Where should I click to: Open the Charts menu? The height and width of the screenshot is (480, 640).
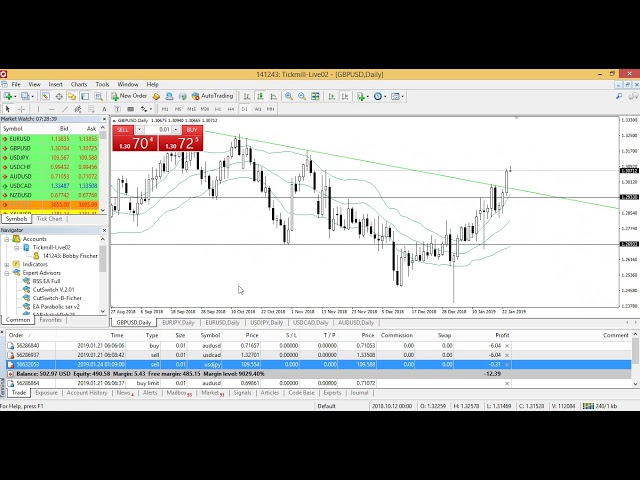(79, 84)
